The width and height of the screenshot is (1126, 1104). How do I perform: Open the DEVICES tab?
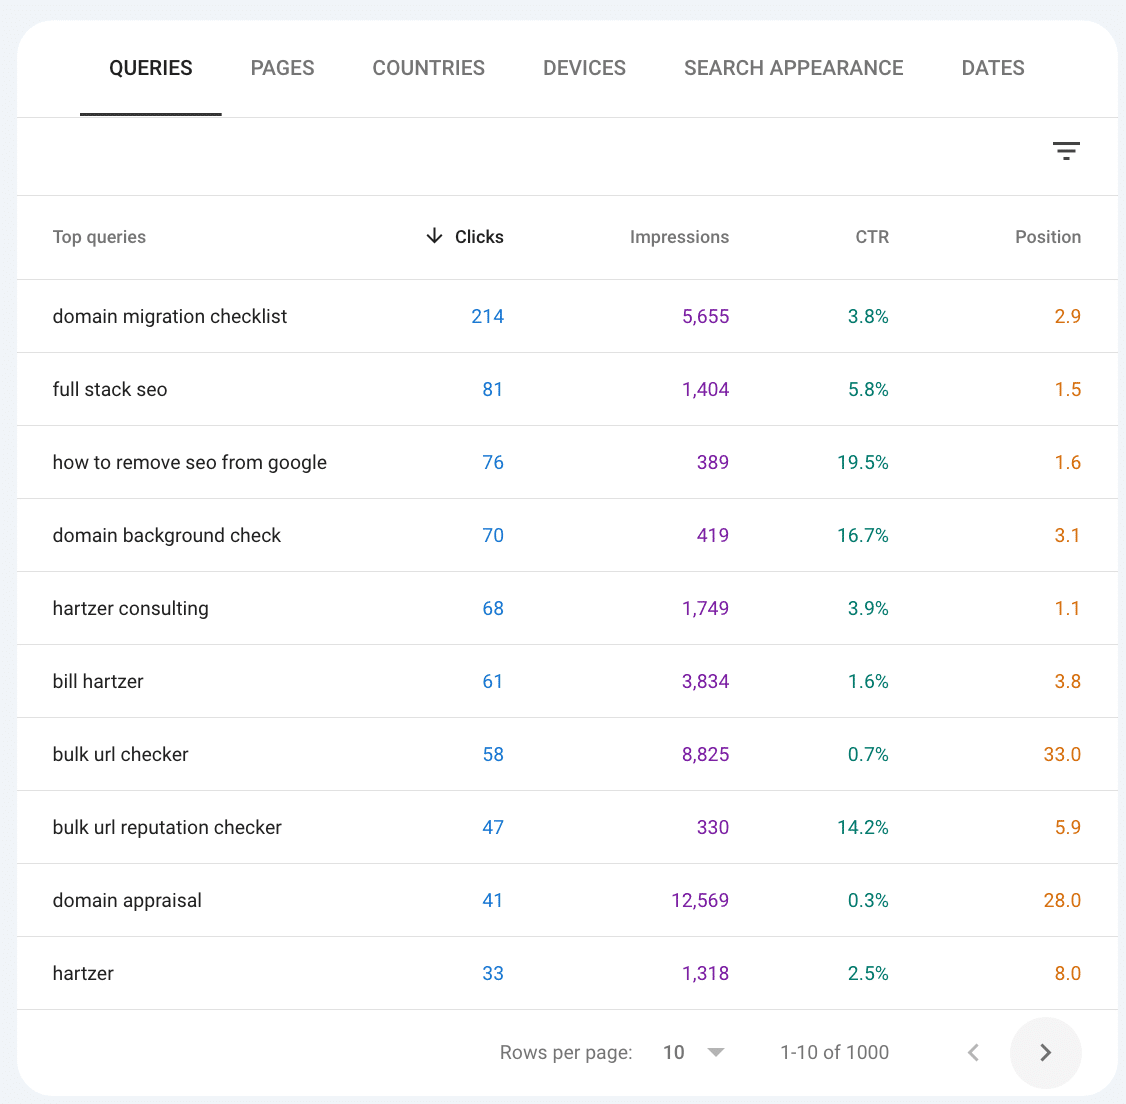pos(585,68)
